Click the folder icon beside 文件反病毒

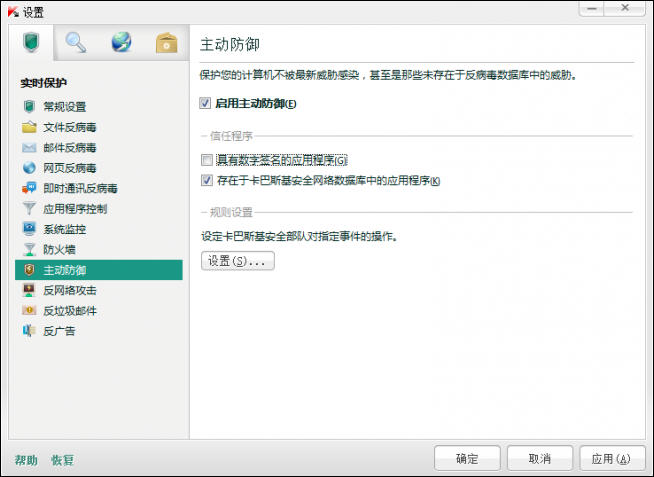[29, 127]
